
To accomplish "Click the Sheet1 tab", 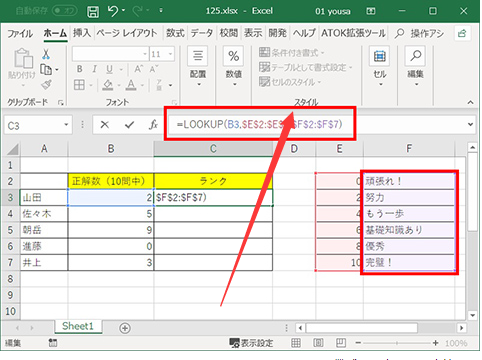I will pyautogui.click(x=78, y=326).
